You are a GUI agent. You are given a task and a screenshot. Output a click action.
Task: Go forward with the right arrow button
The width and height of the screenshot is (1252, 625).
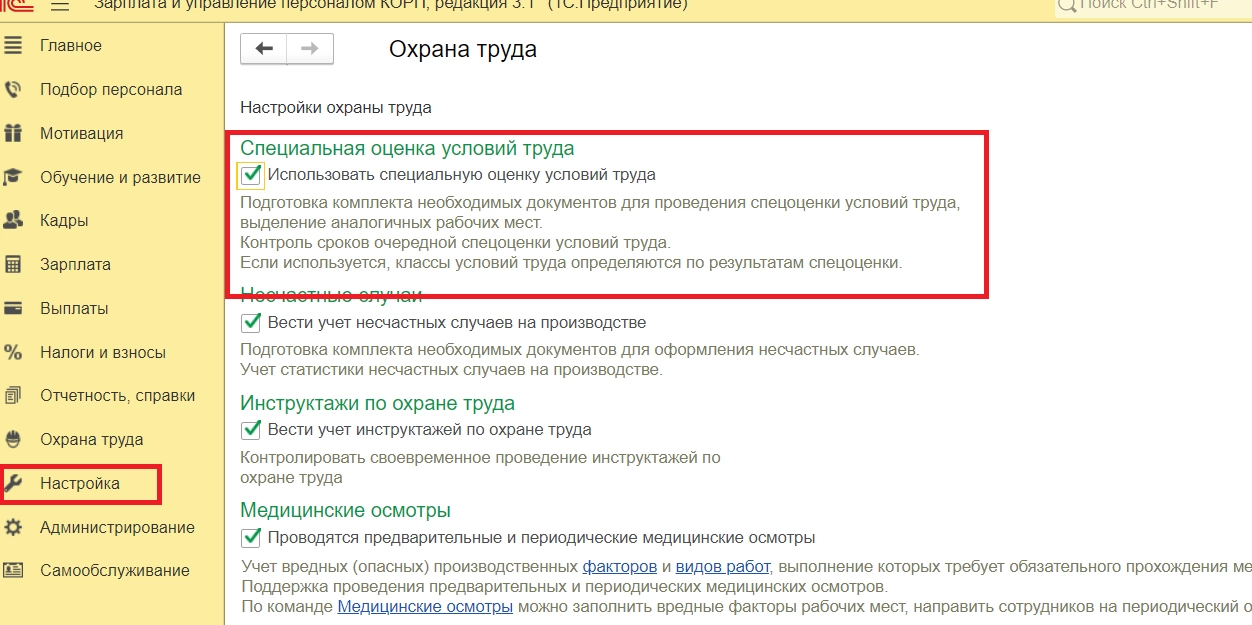point(310,48)
